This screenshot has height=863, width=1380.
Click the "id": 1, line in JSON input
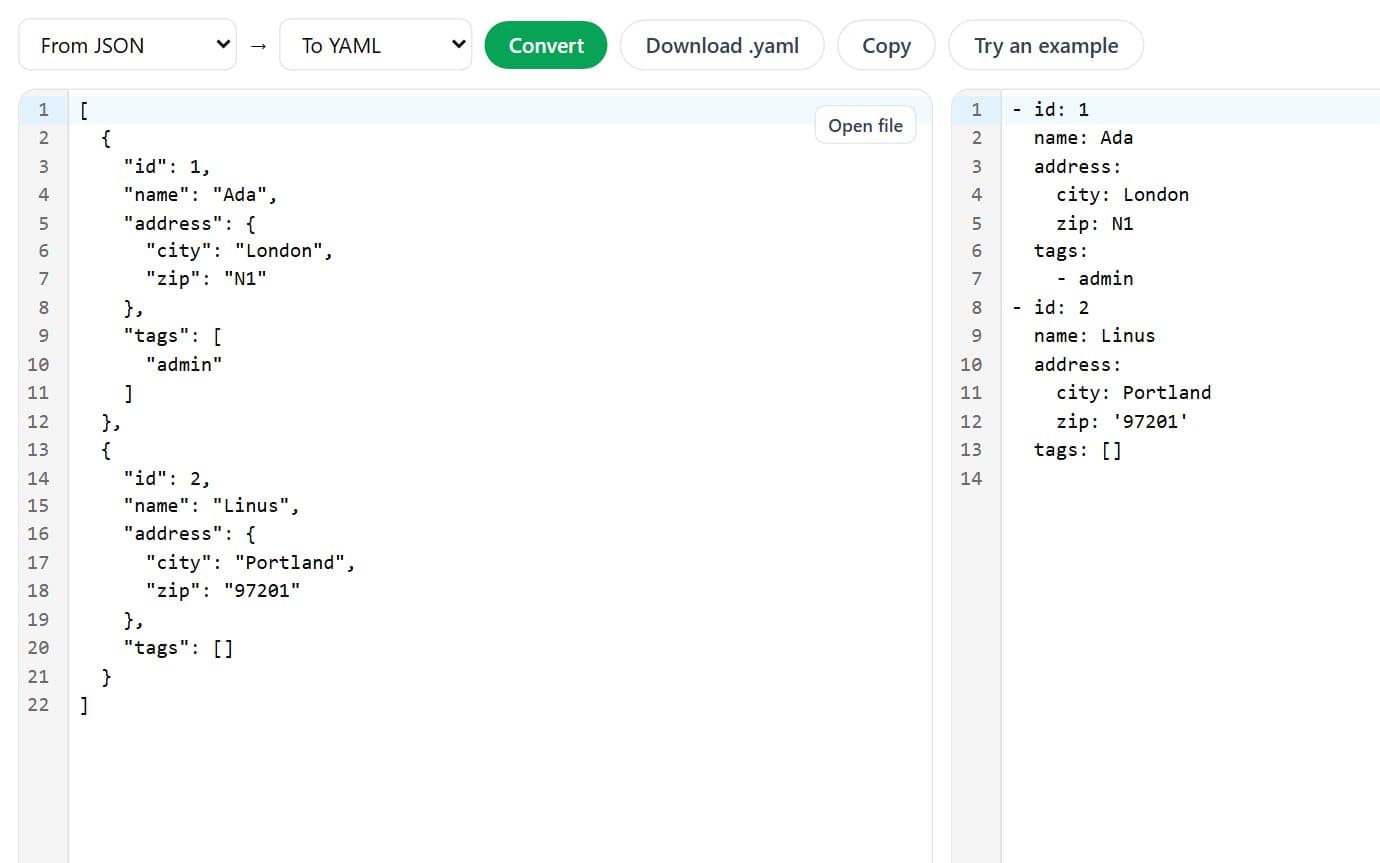pos(167,166)
